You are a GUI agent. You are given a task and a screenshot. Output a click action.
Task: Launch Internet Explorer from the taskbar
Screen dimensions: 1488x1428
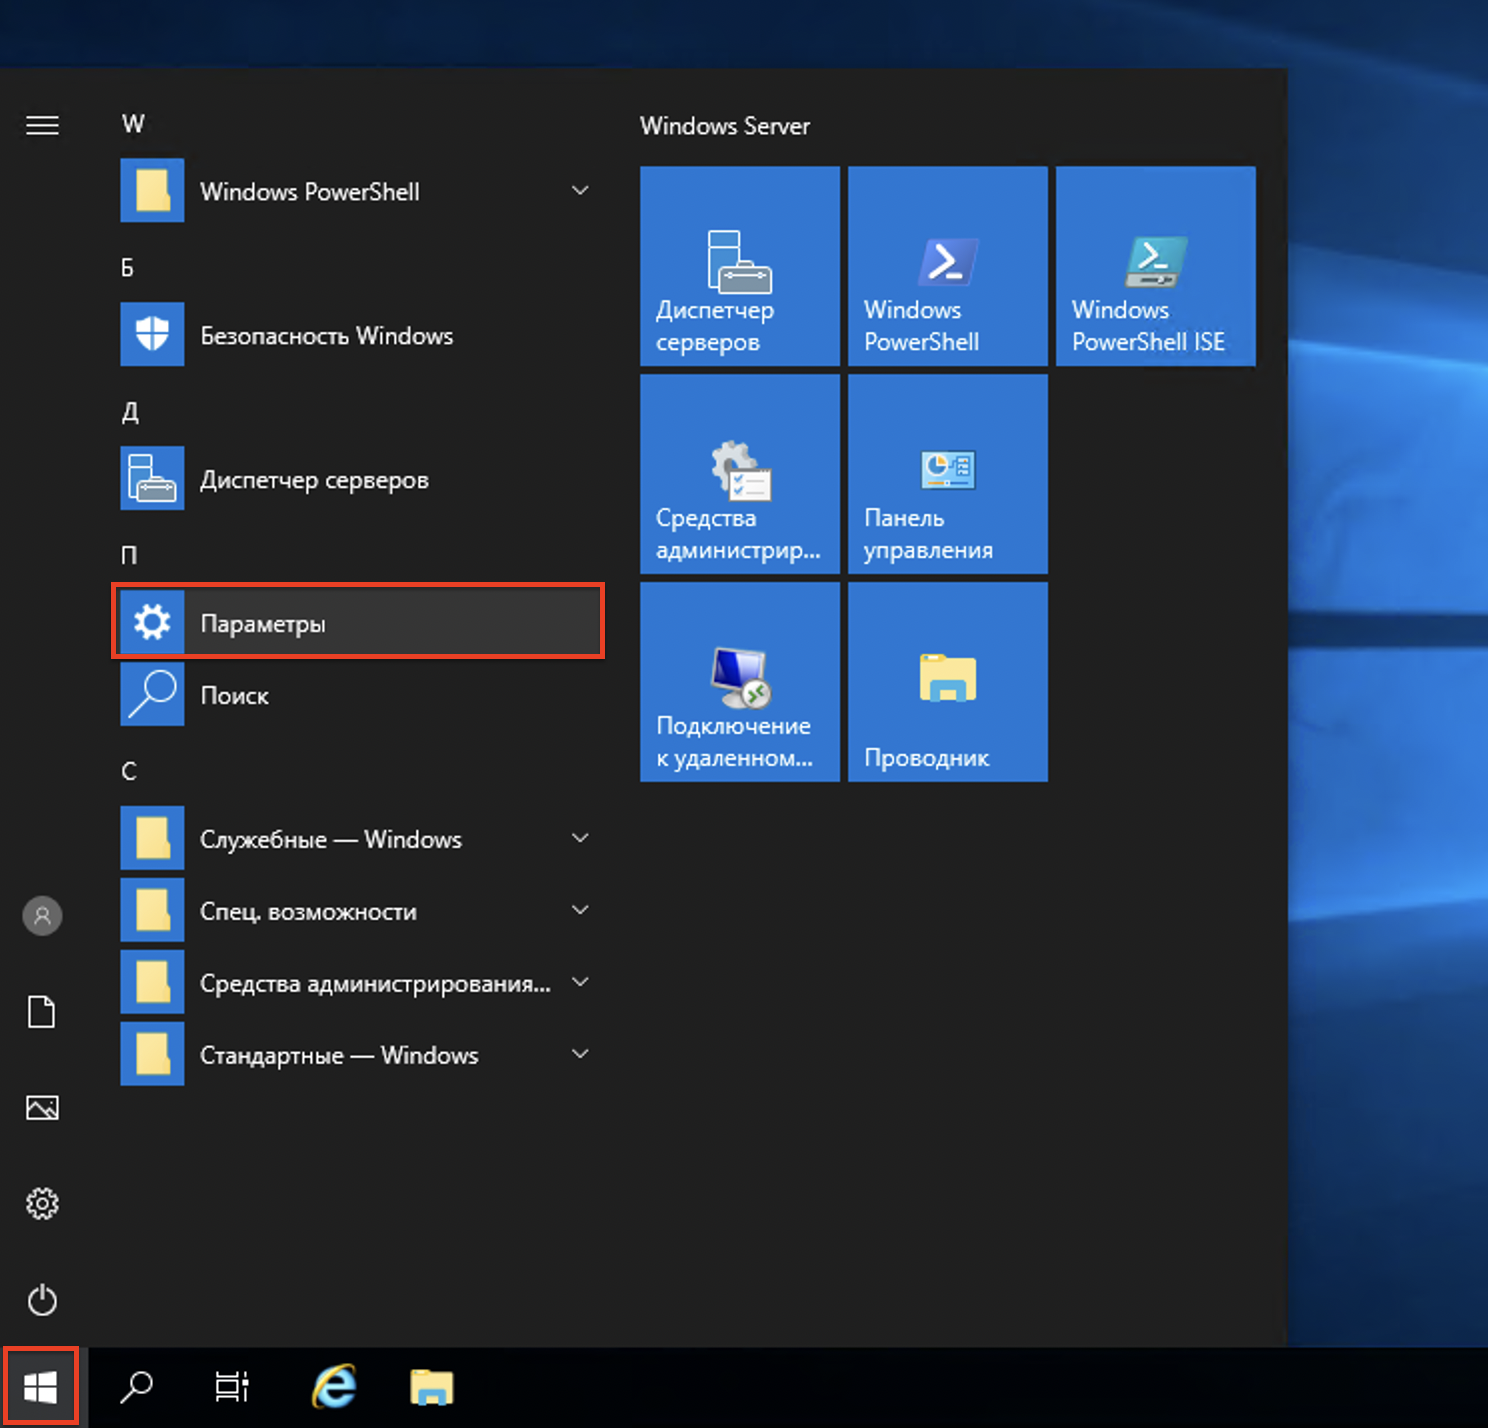[x=335, y=1387]
